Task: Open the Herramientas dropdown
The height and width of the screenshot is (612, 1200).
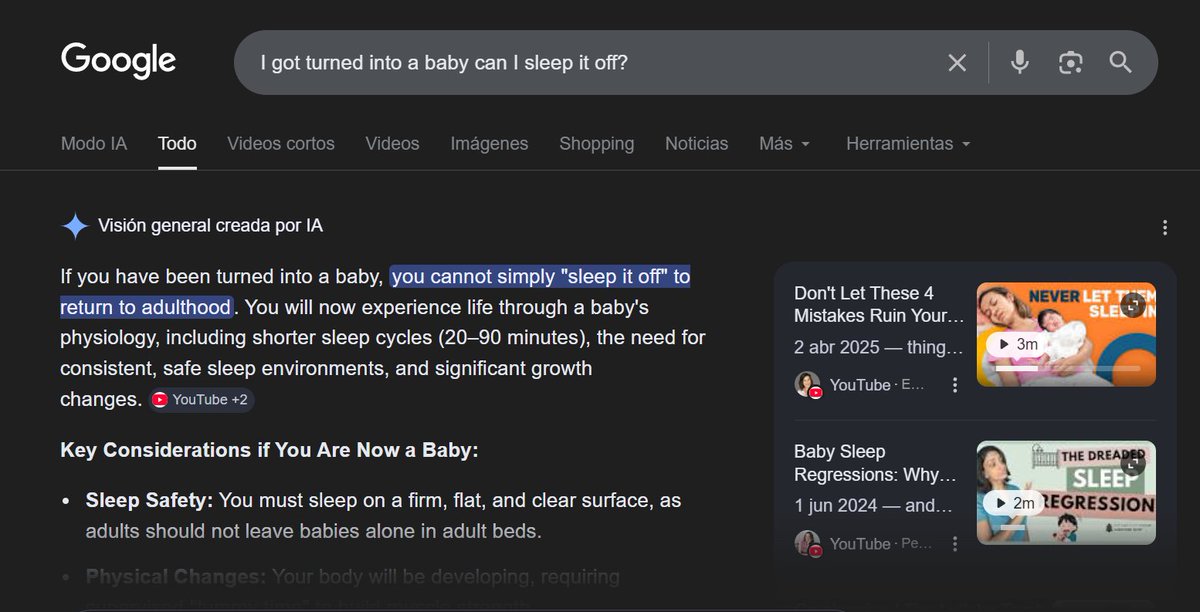Action: (x=908, y=143)
